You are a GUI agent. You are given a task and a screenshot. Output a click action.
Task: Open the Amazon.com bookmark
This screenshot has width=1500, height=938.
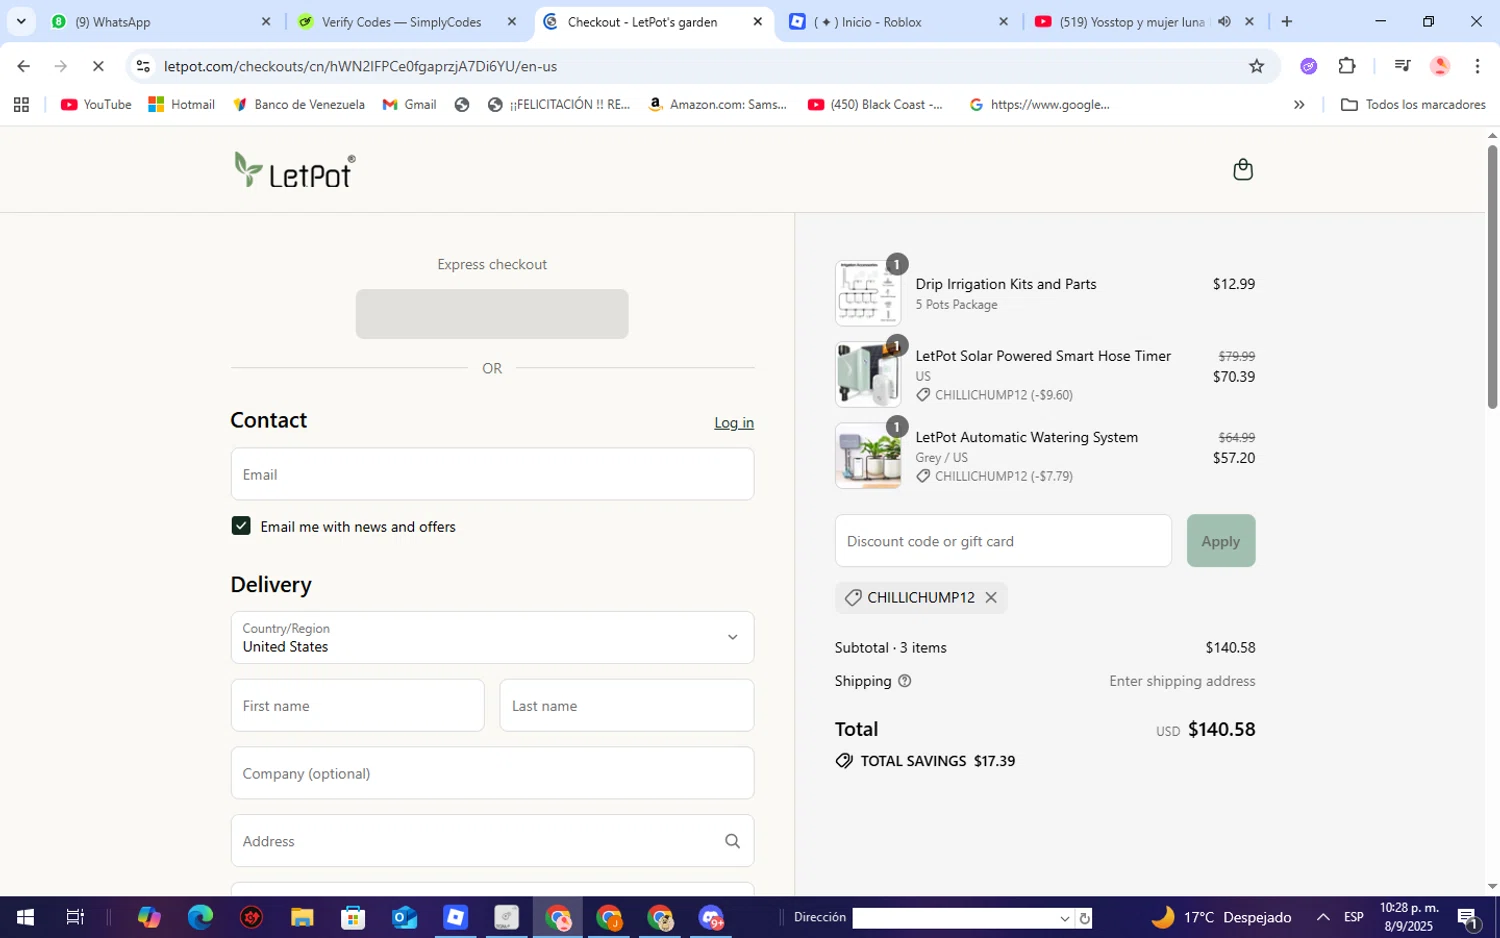[x=718, y=104]
